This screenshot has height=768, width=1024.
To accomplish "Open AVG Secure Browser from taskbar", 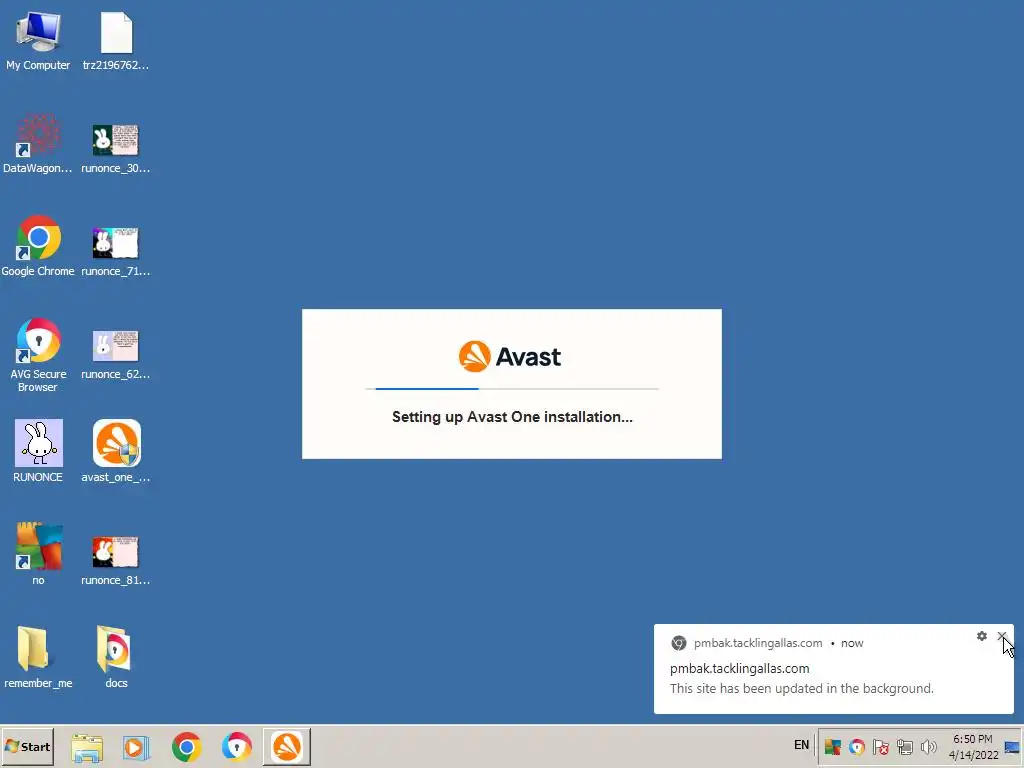I will 236,747.
